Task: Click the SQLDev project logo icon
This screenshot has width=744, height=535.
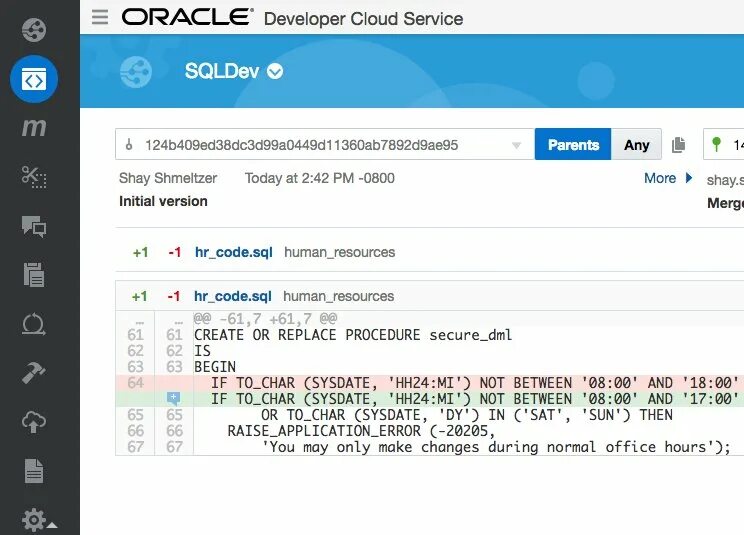Action: coord(136,72)
